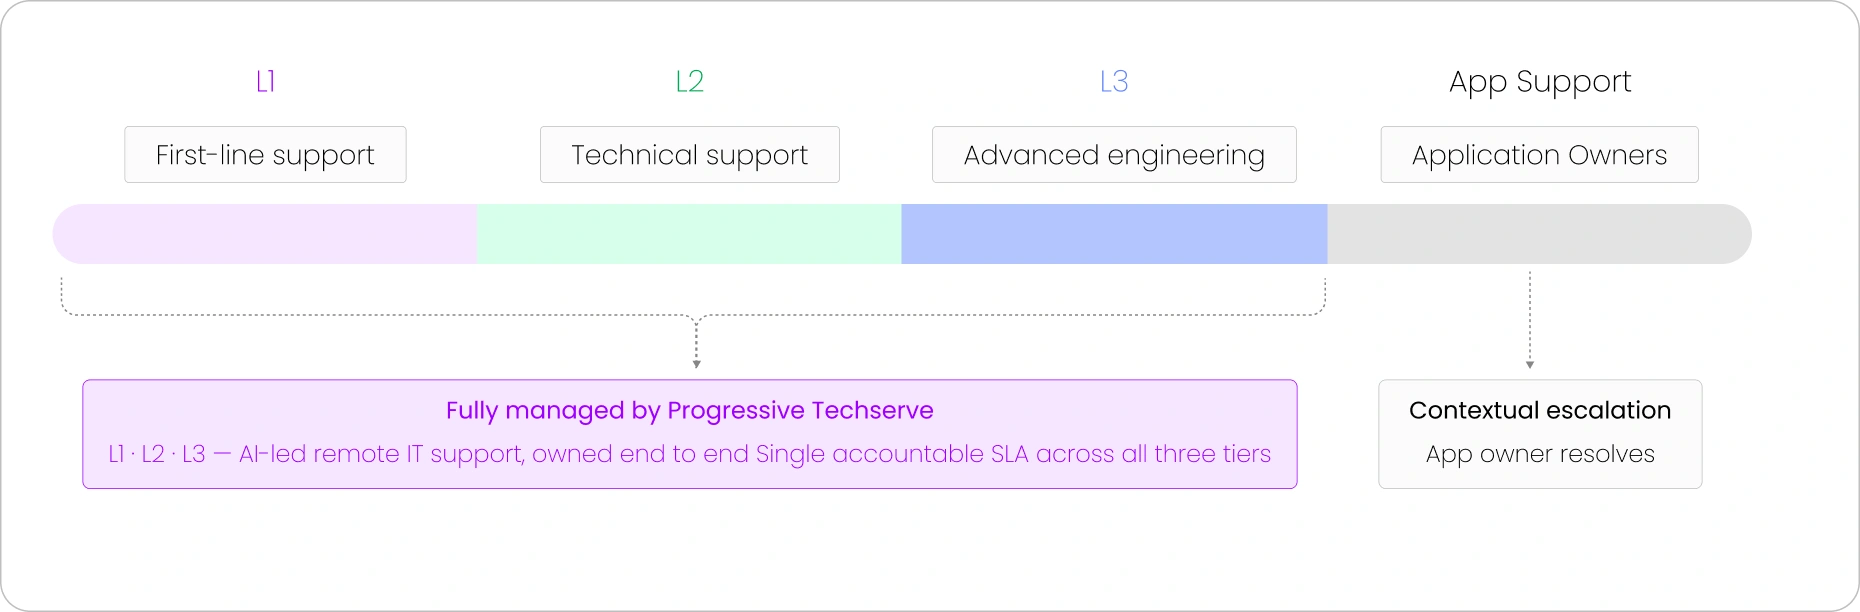Click the mint green L2 bar segment
The image size is (1860, 612).
[x=689, y=234]
